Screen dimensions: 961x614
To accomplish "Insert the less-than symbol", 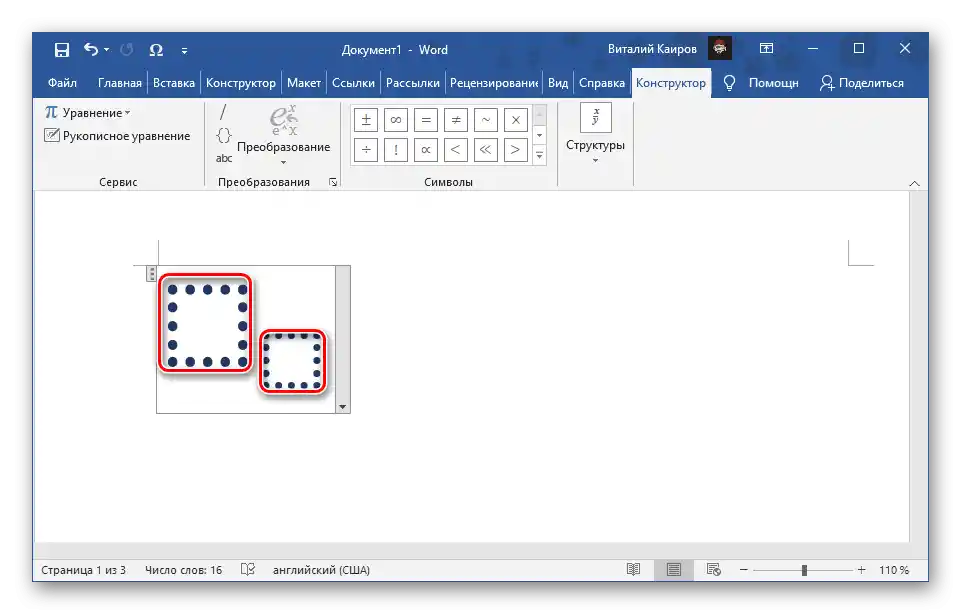I will click(456, 150).
